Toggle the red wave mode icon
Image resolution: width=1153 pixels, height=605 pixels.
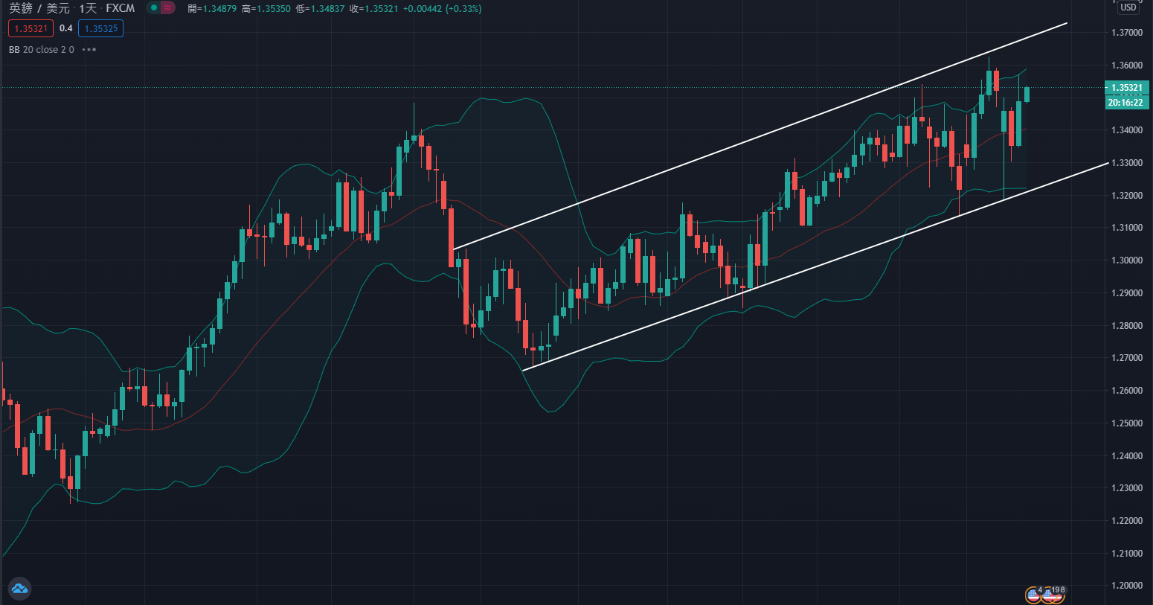(167, 8)
